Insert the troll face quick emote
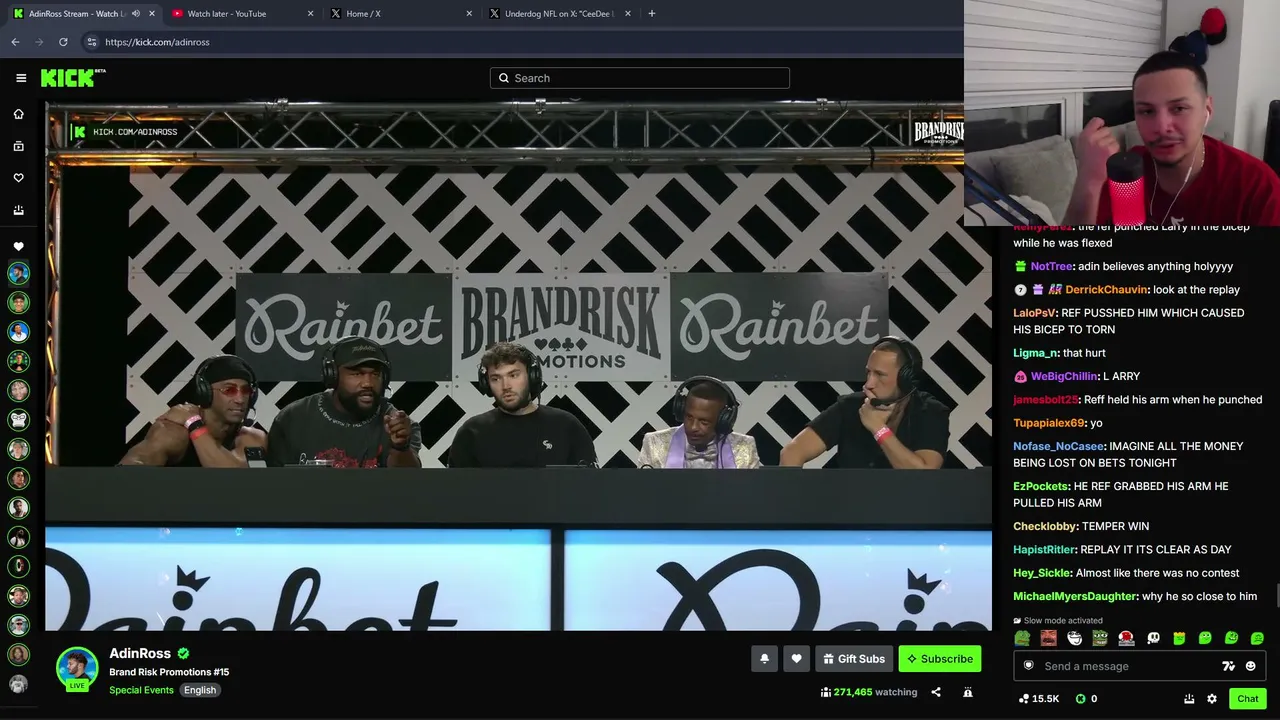Image resolution: width=1280 pixels, height=720 pixels. [1074, 638]
